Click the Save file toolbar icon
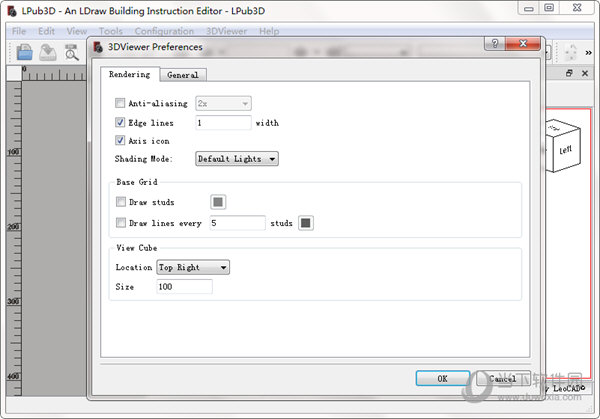Image resolution: width=600 pixels, height=419 pixels. coord(48,52)
